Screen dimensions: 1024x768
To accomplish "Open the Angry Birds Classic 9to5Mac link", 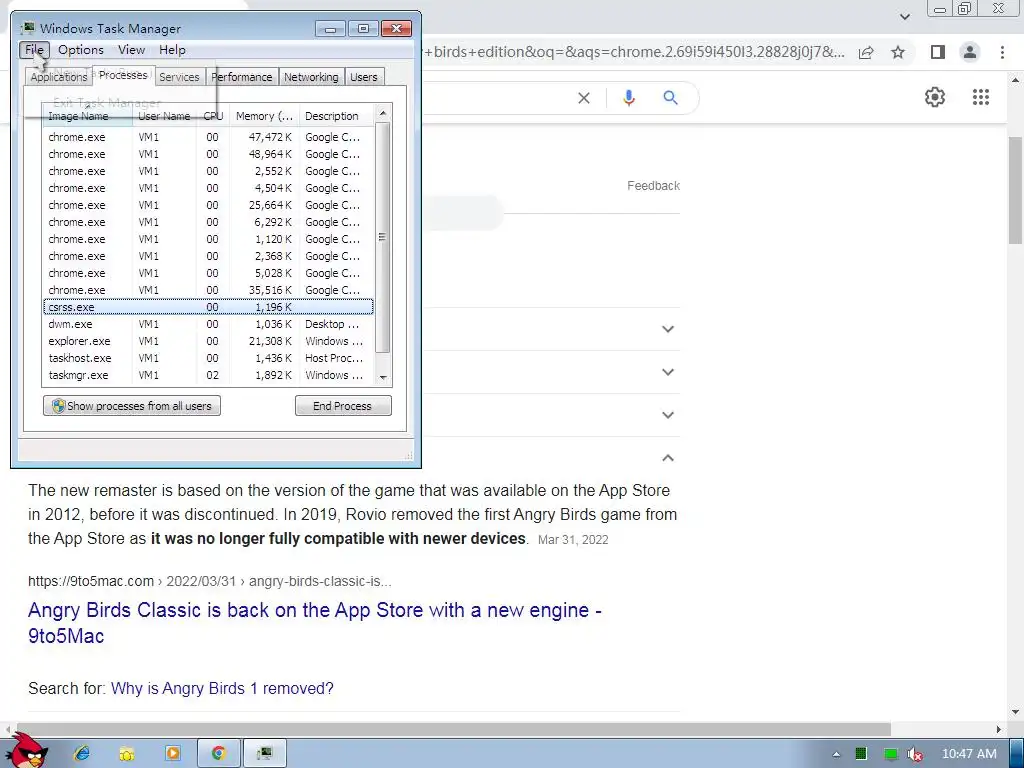I will click(314, 622).
